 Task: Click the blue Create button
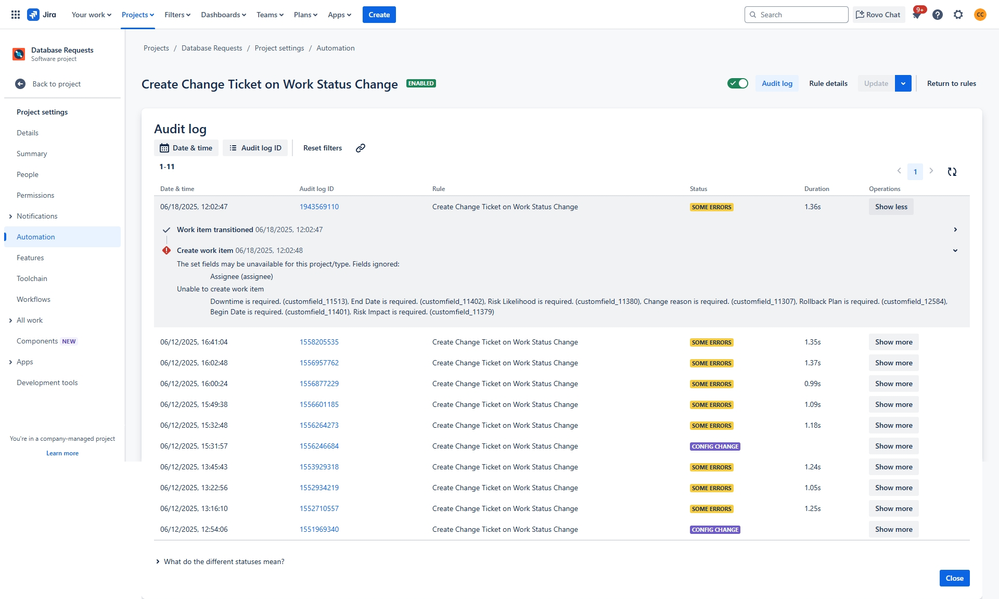coord(379,15)
